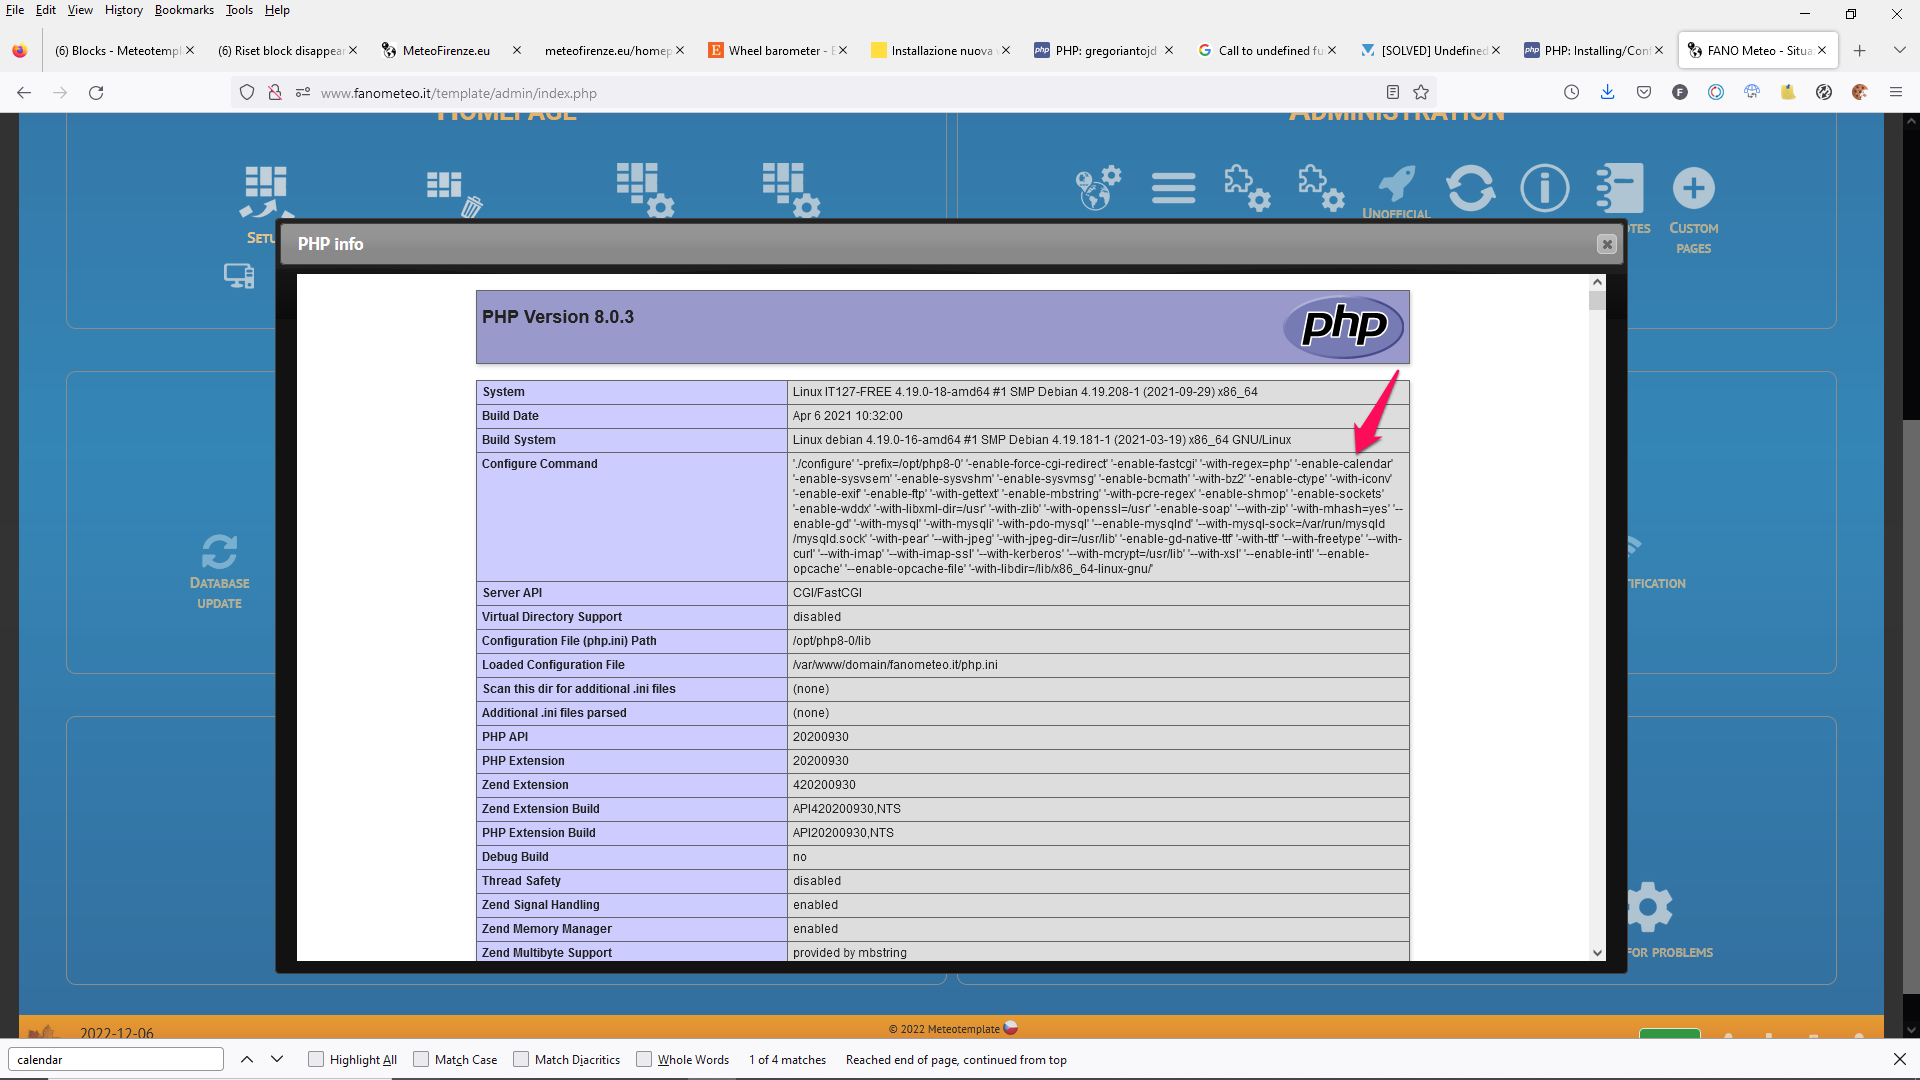Open the Tools menu
This screenshot has height=1080, width=1920.
coord(239,10)
